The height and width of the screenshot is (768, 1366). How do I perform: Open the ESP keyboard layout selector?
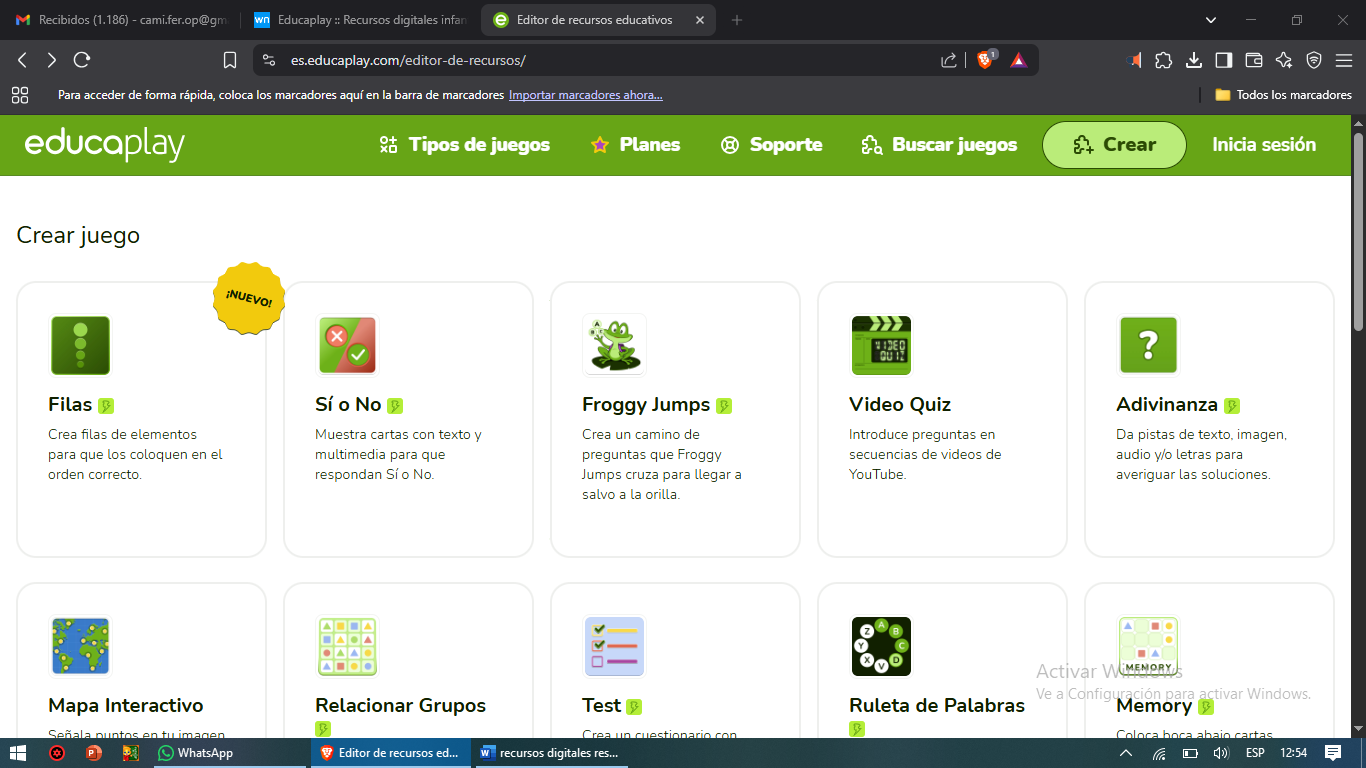pos(1253,753)
